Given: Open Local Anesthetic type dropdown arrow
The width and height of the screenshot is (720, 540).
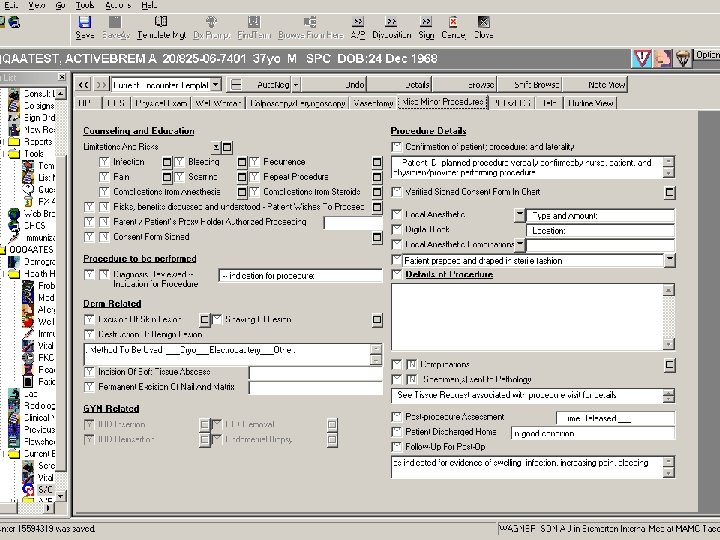Looking at the screenshot, I should [519, 215].
